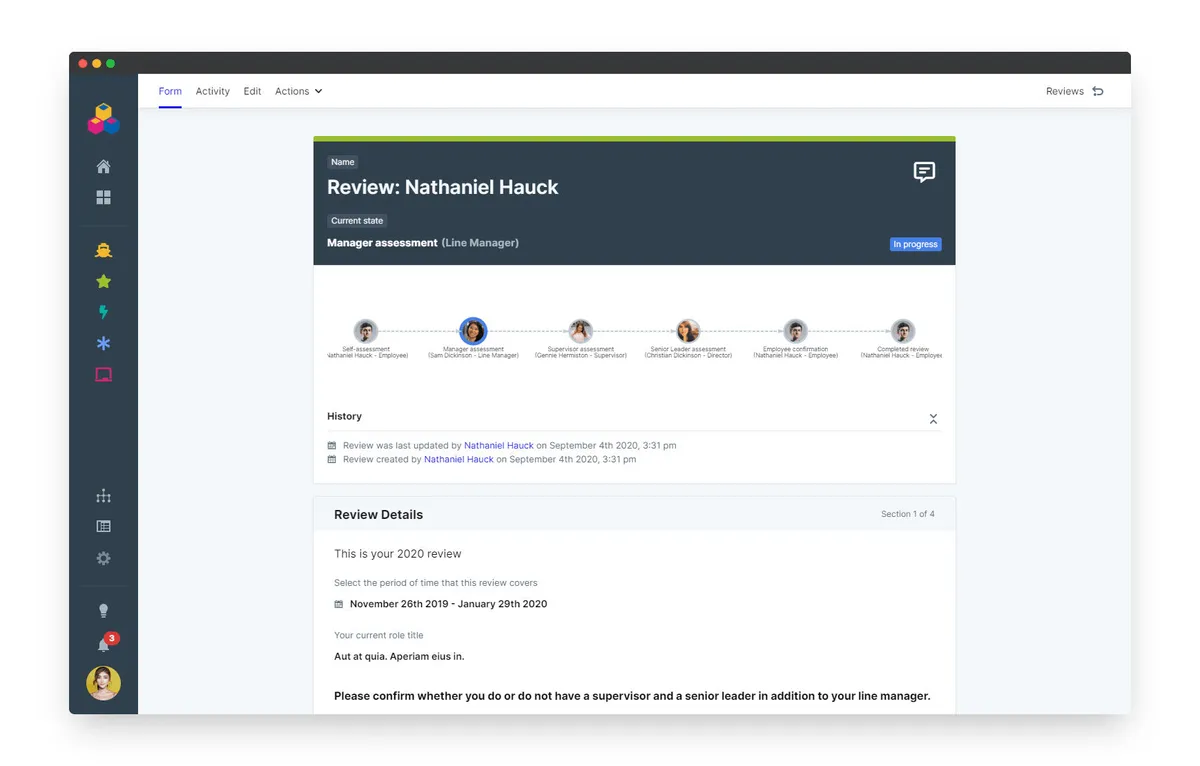Select the pink monitor icon in sidebar
Image resolution: width=1200 pixels, height=766 pixels.
point(103,375)
